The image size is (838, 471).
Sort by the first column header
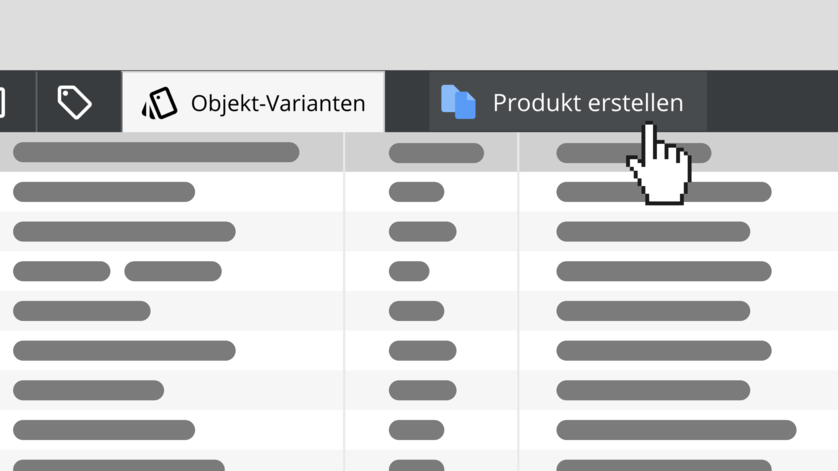[156, 152]
